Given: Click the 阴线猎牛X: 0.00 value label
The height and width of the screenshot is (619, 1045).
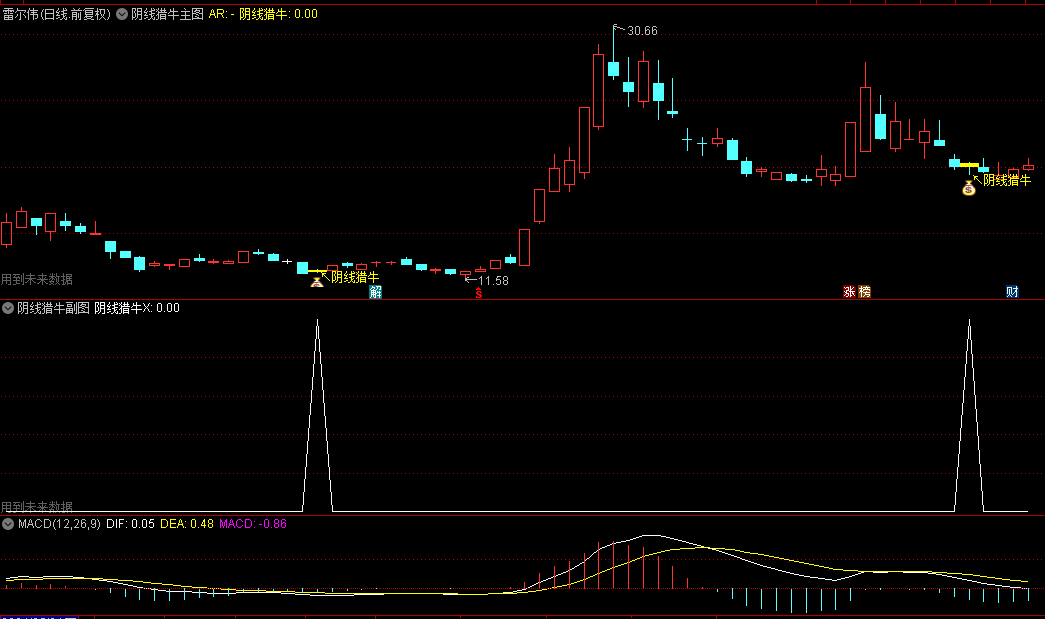Looking at the screenshot, I should click(x=137, y=308).
